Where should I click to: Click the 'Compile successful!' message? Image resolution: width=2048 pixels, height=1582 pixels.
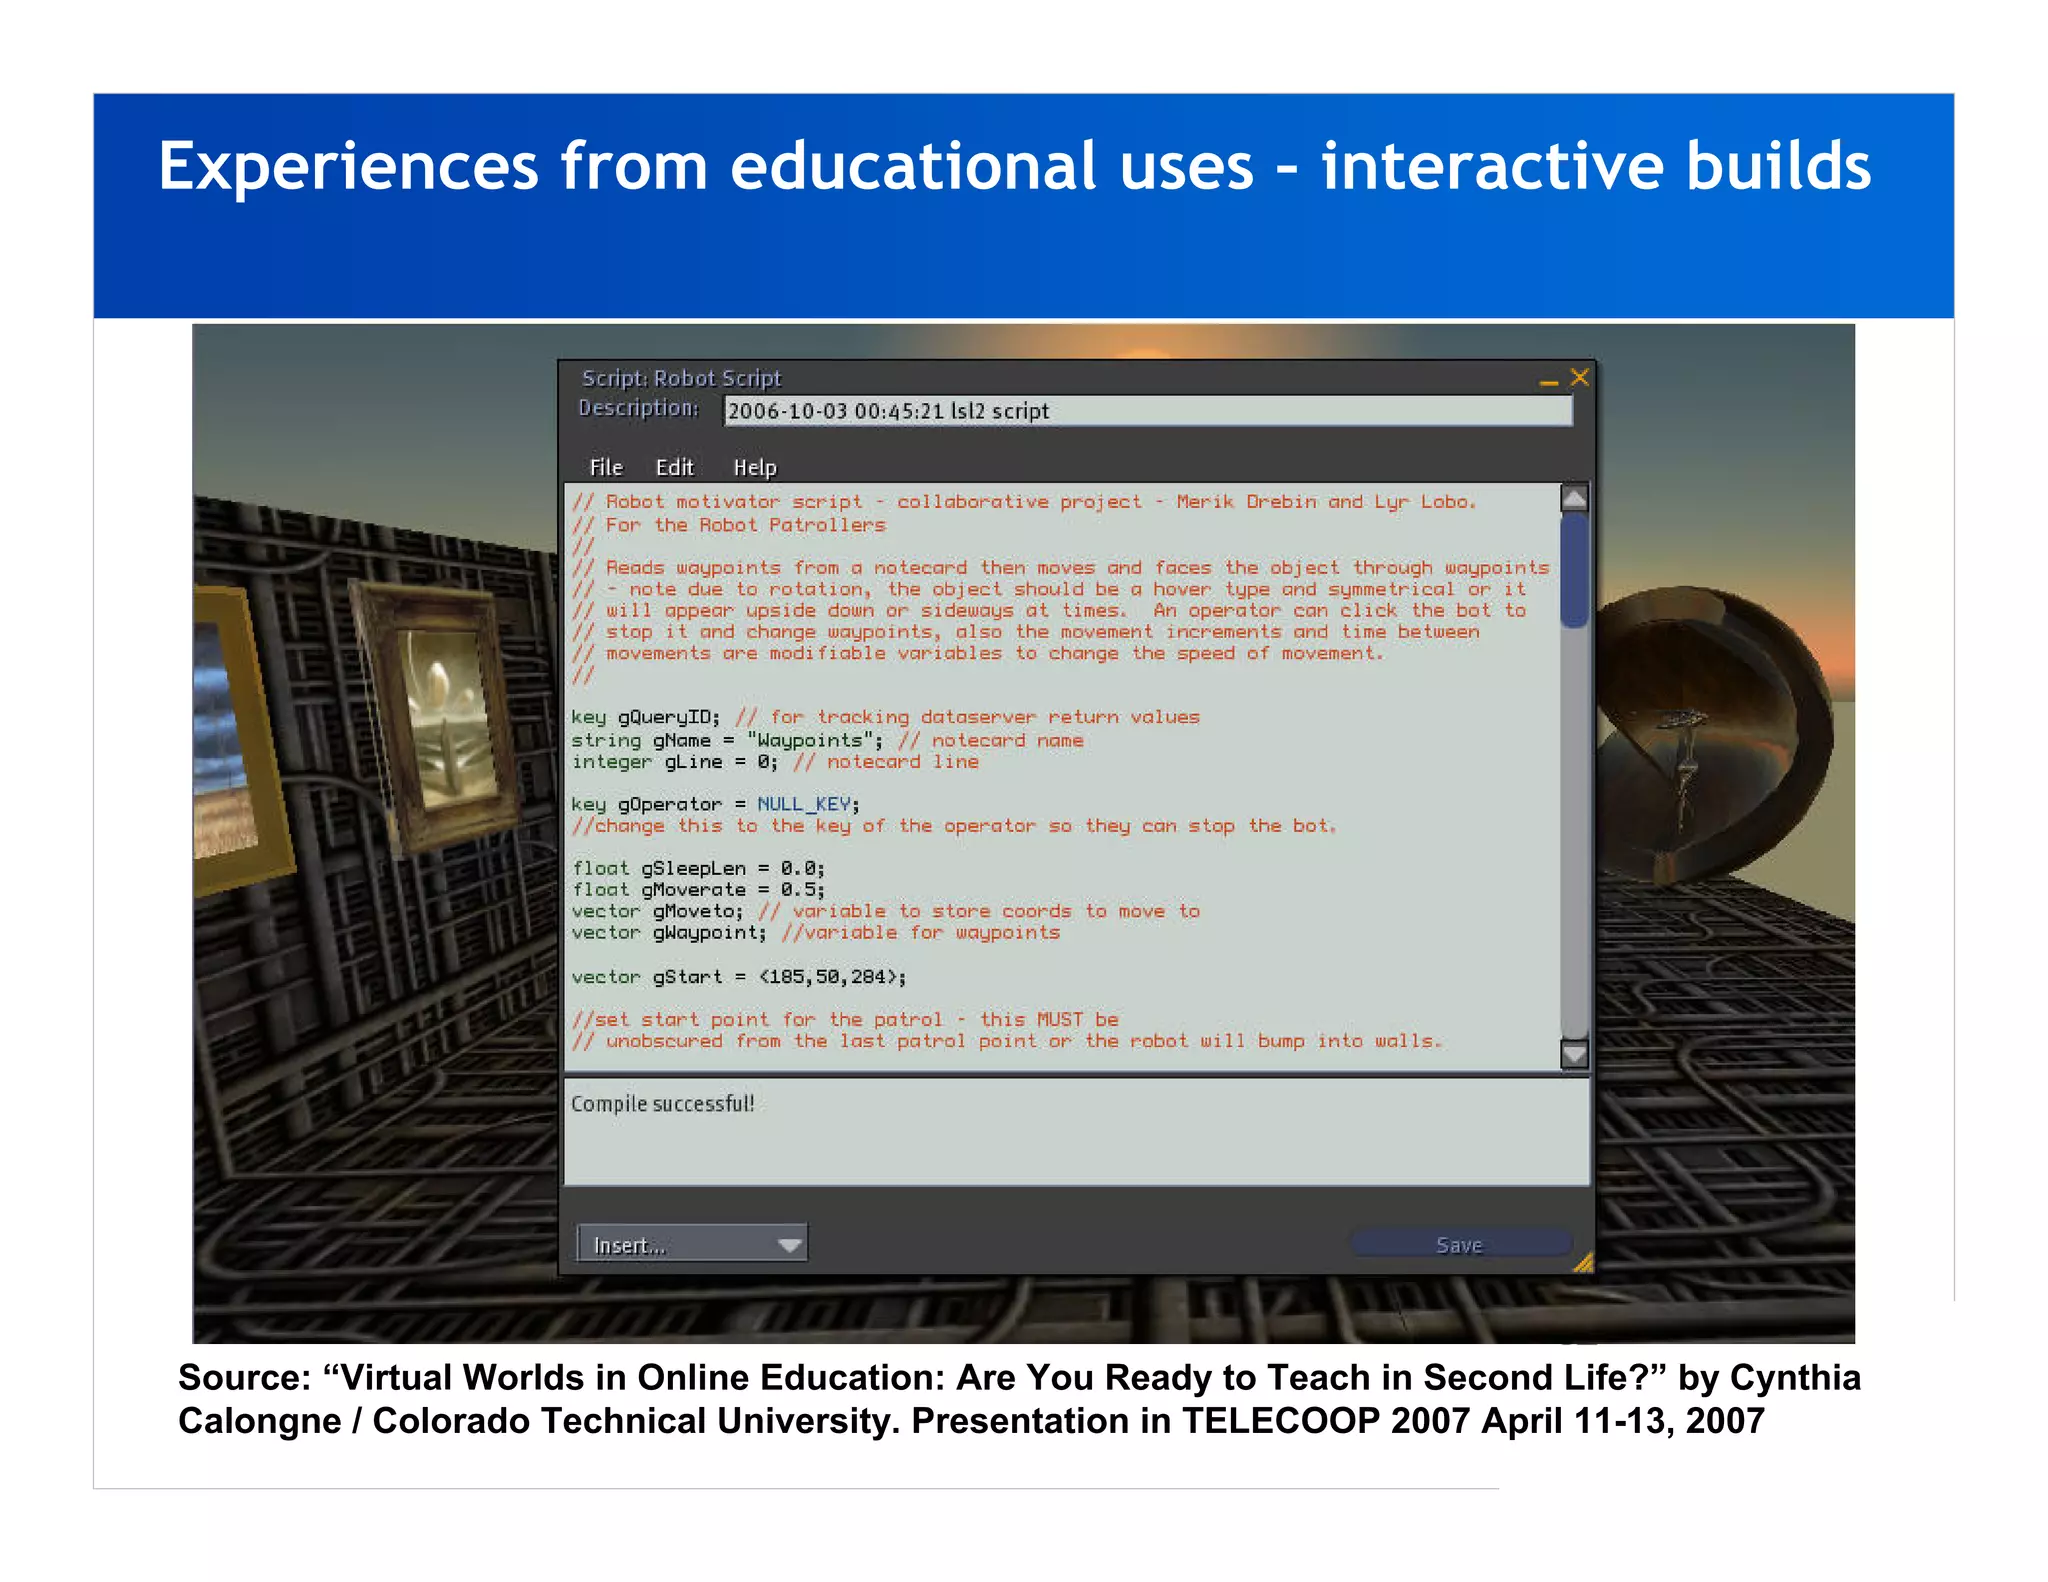[x=662, y=1103]
